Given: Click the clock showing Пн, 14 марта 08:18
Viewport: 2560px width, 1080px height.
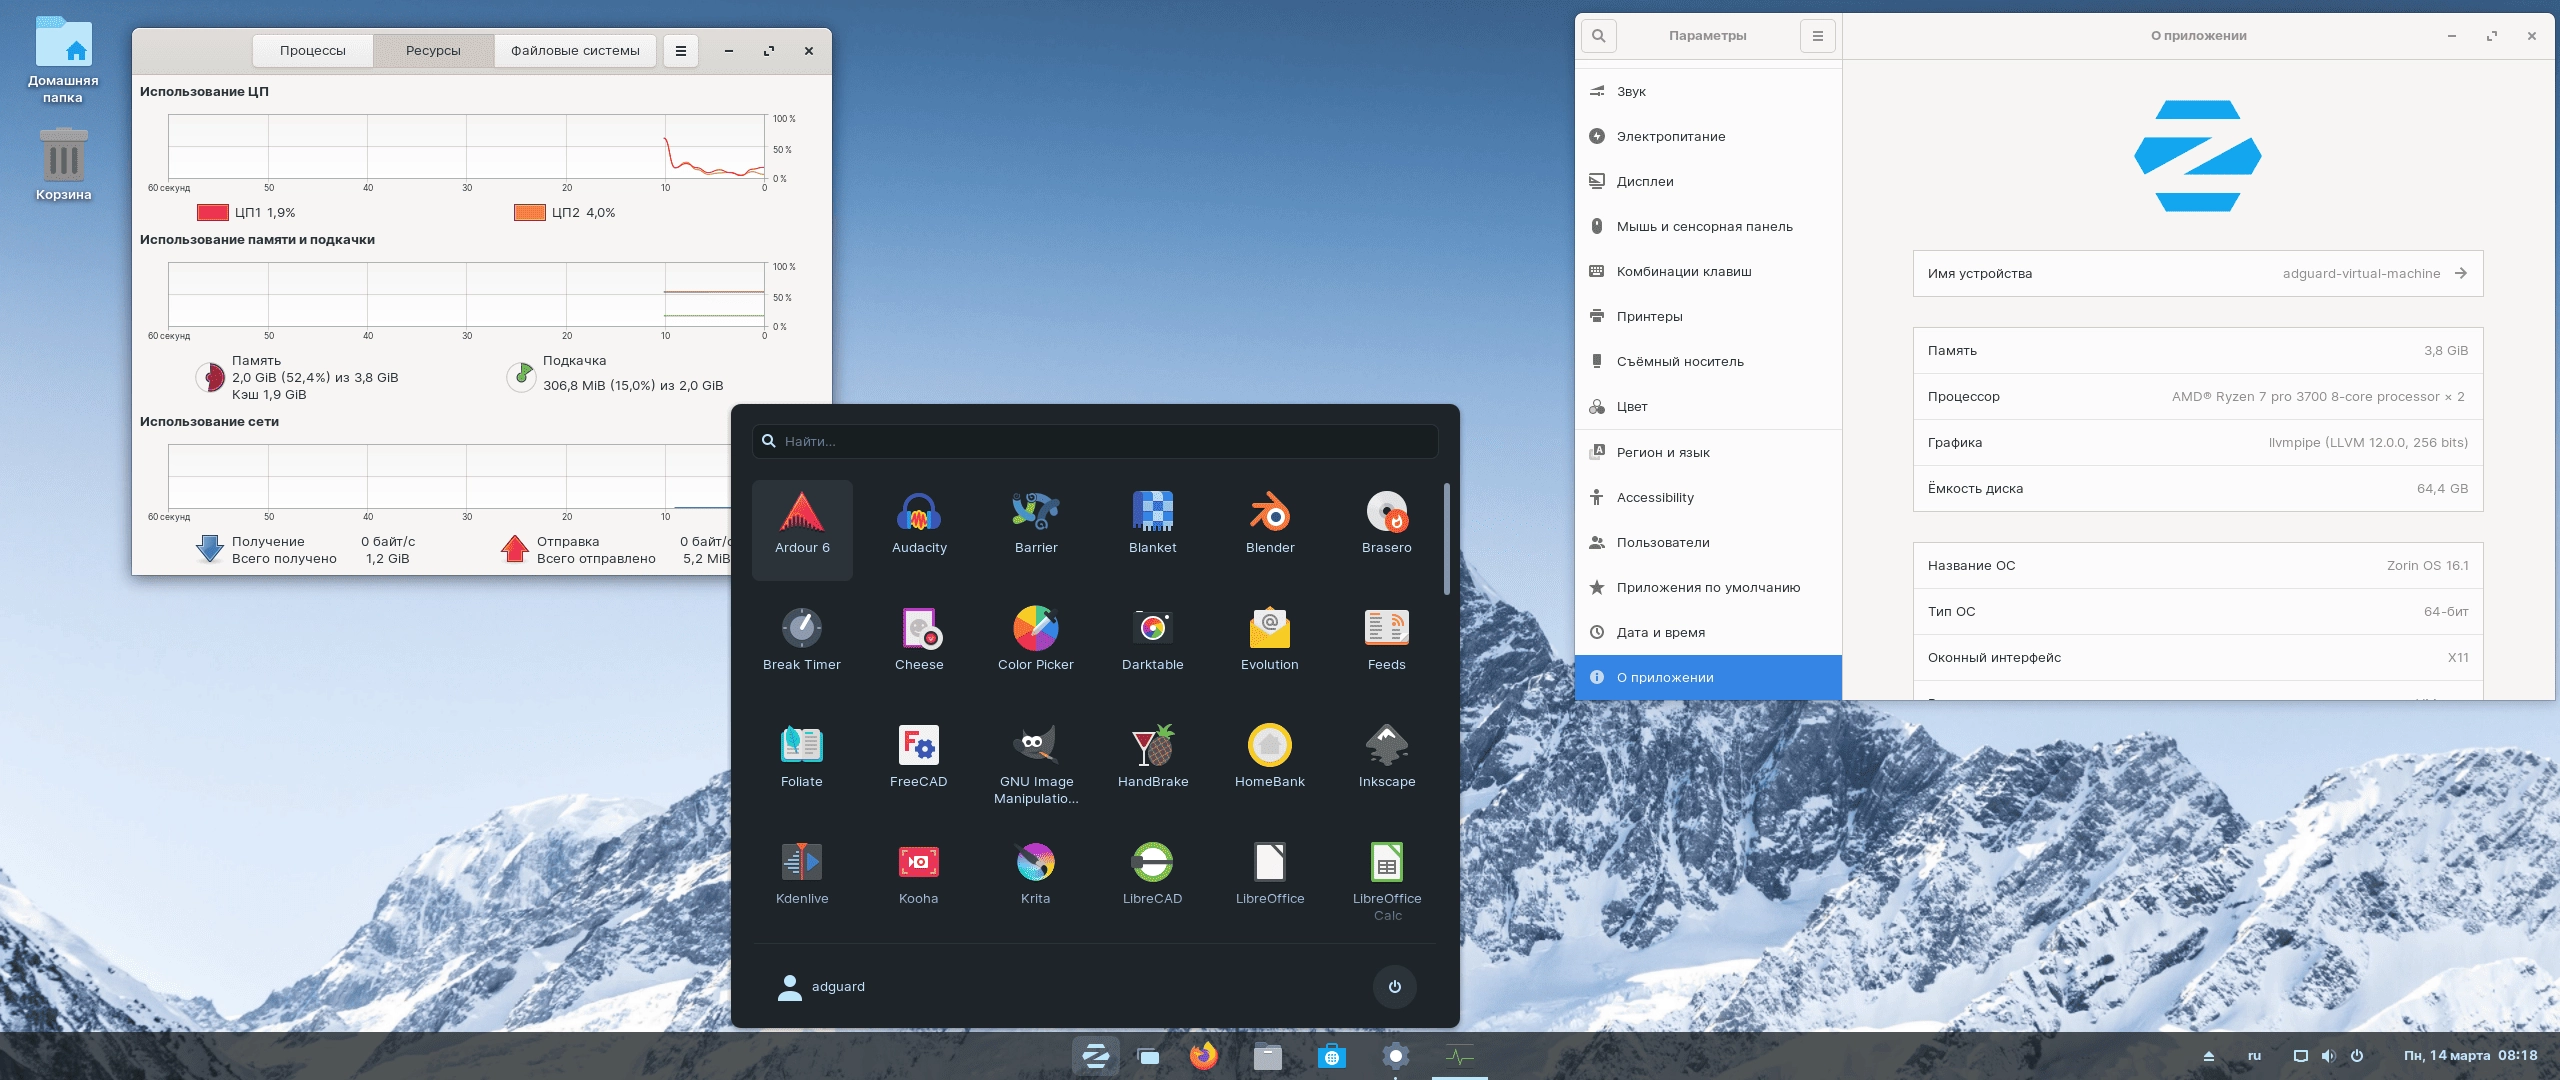Looking at the screenshot, I should [2470, 1056].
